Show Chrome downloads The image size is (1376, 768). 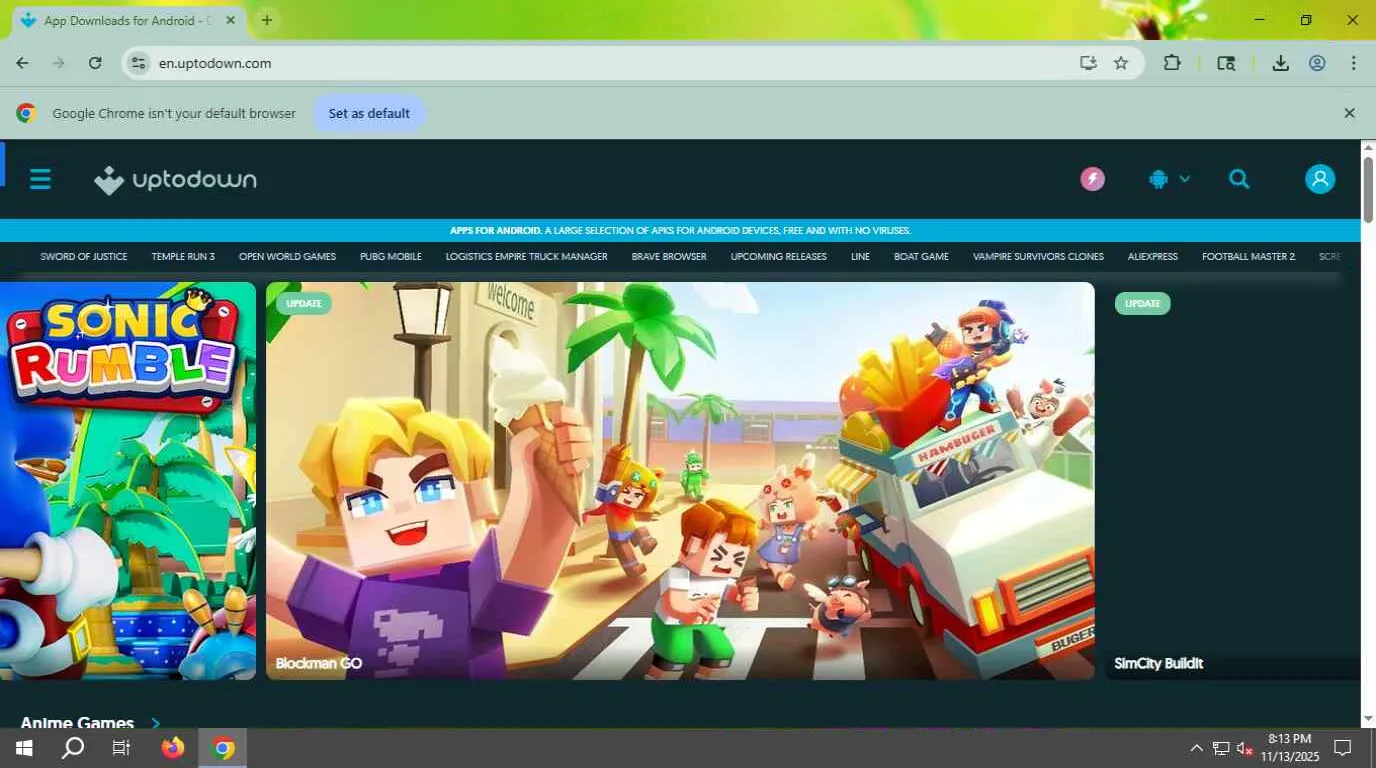coord(1280,63)
